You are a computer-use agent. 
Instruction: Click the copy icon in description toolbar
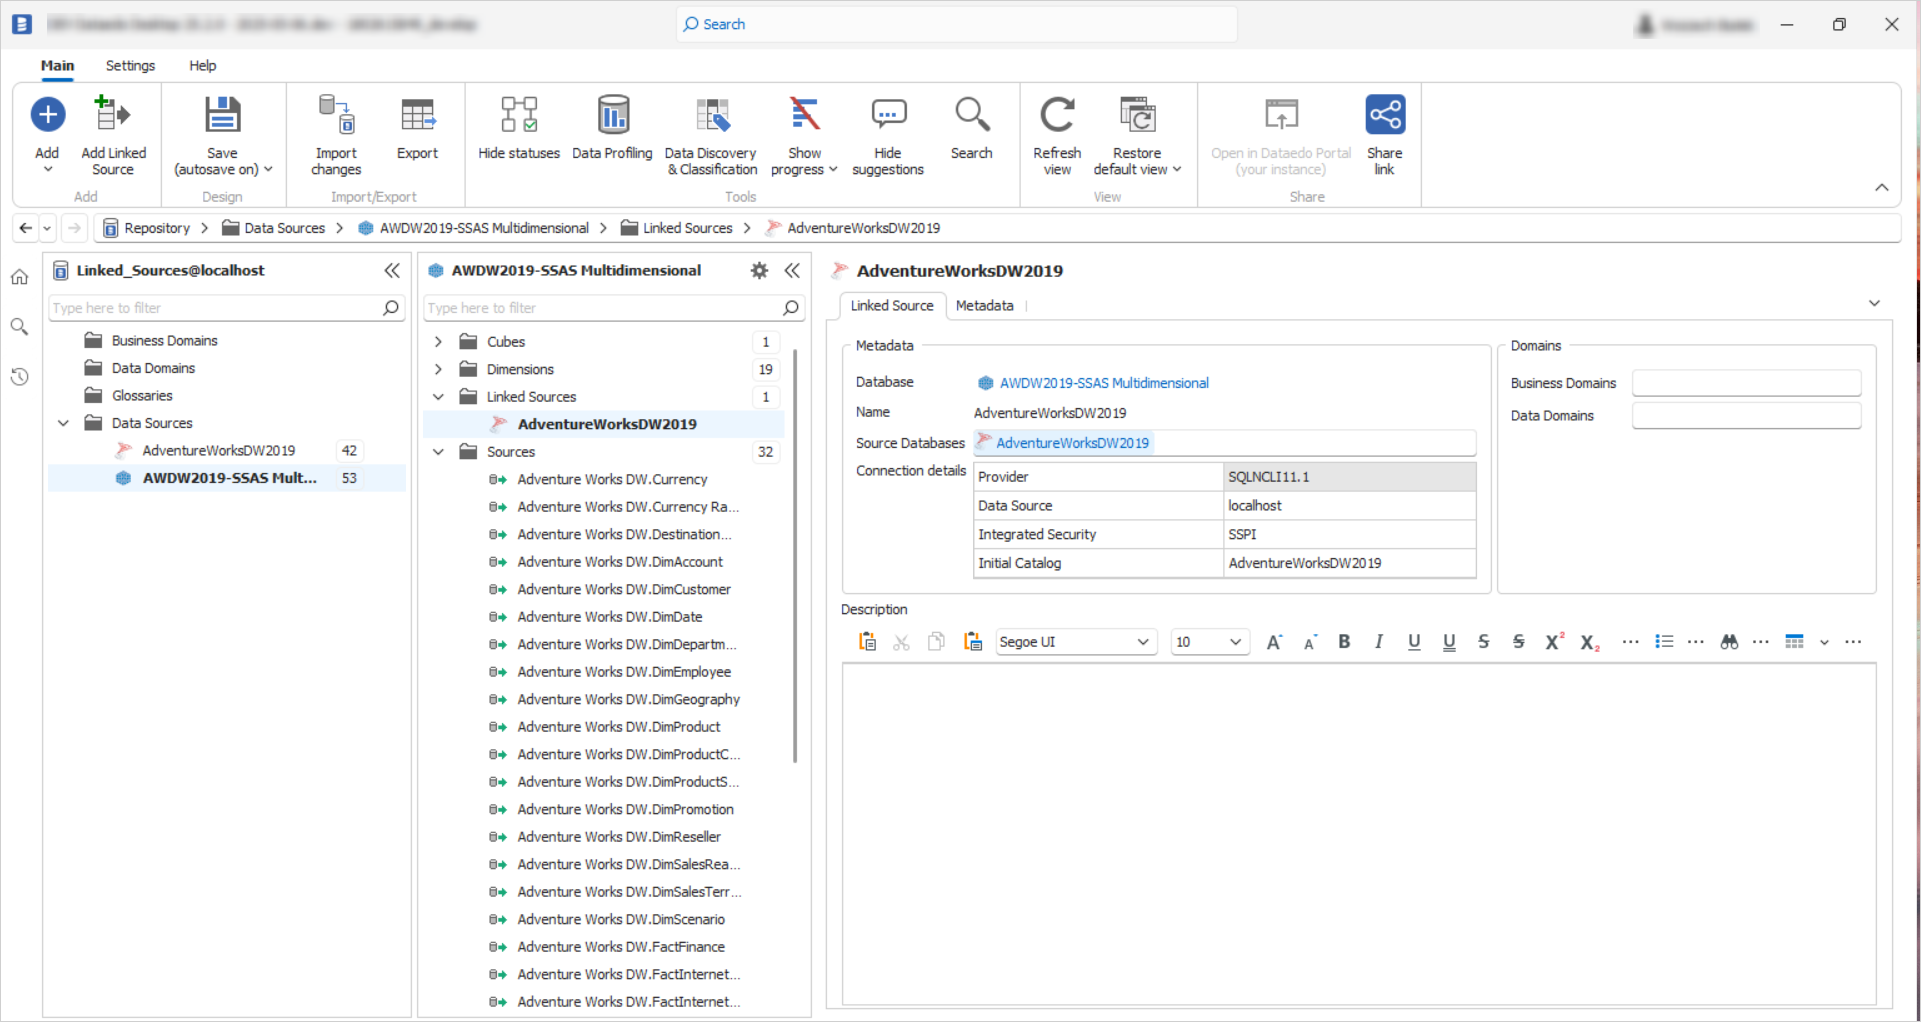click(936, 642)
